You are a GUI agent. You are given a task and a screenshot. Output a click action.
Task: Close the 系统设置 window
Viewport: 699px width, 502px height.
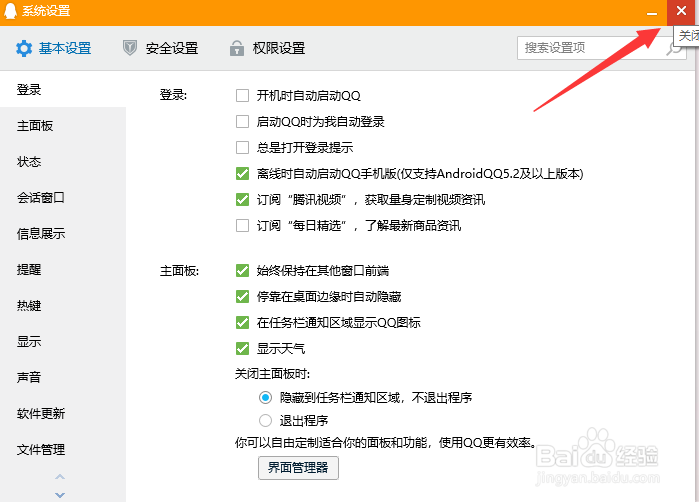(681, 12)
